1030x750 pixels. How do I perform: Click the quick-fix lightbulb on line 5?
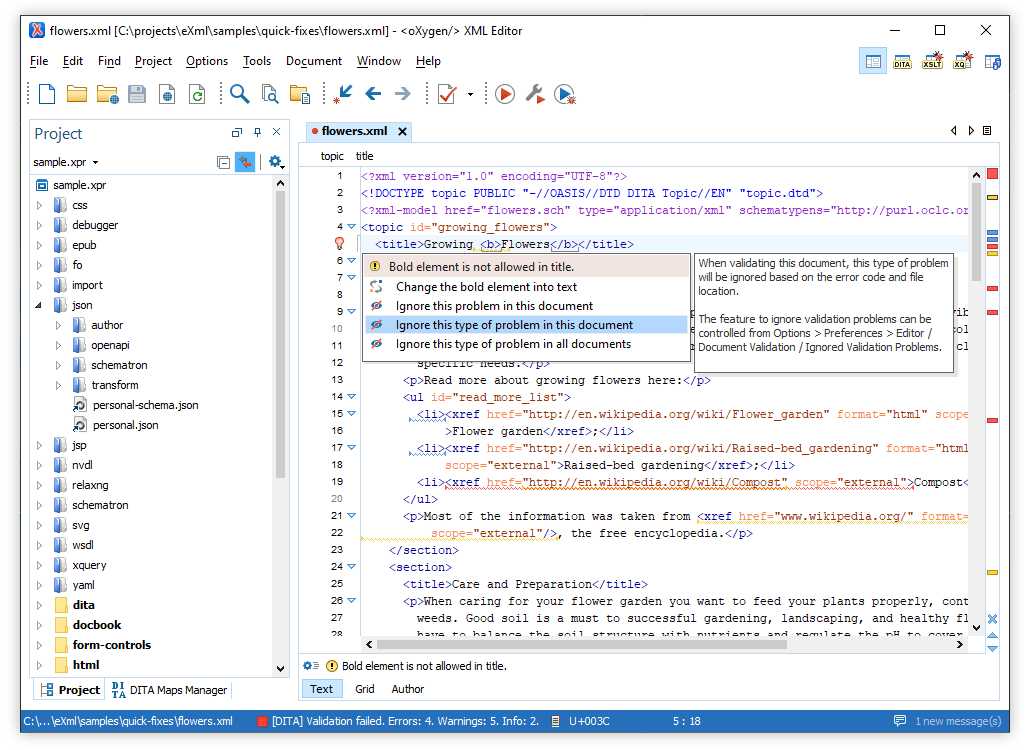coord(340,244)
